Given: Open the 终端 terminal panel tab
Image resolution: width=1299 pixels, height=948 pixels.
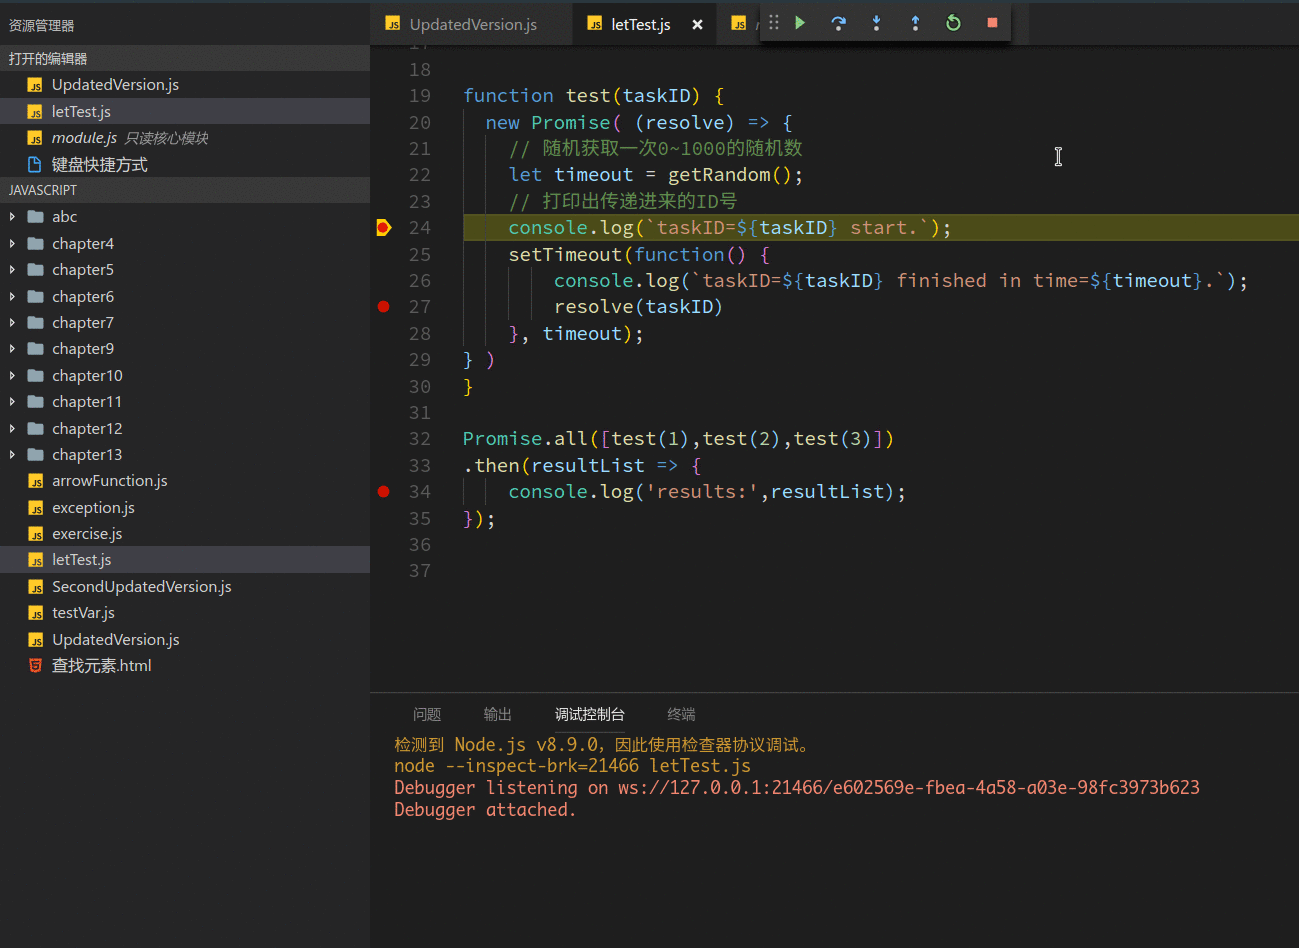Looking at the screenshot, I should 681,714.
